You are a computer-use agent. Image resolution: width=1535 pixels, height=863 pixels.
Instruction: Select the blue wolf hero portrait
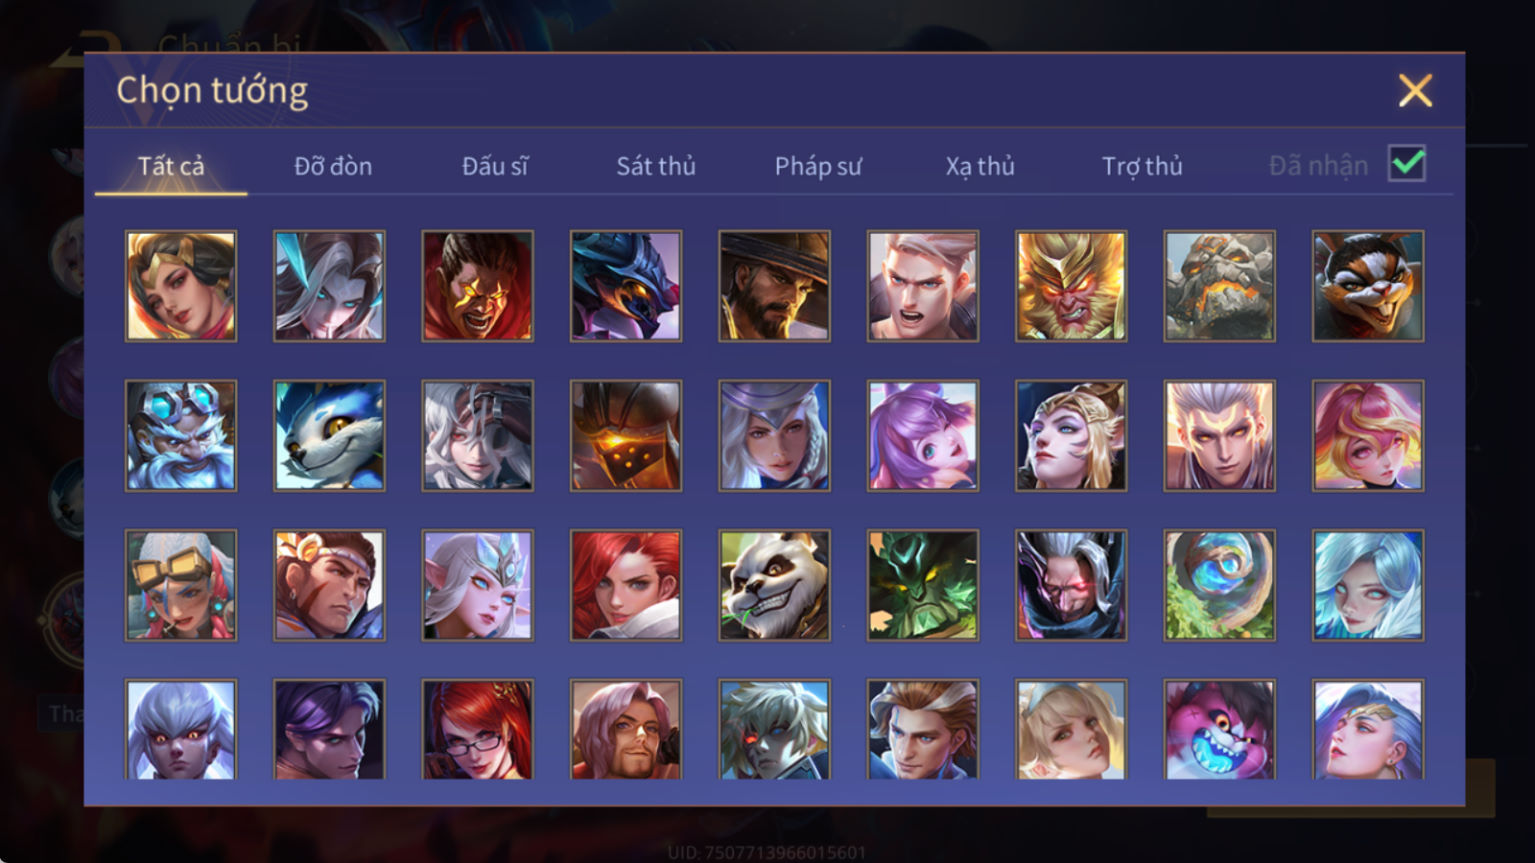(x=329, y=435)
